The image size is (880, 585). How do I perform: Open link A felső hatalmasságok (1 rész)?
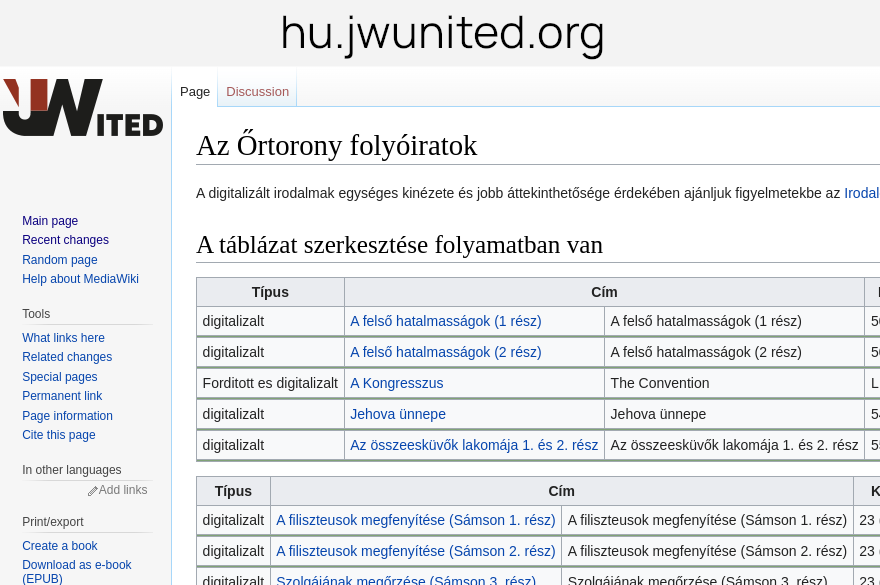click(x=446, y=321)
